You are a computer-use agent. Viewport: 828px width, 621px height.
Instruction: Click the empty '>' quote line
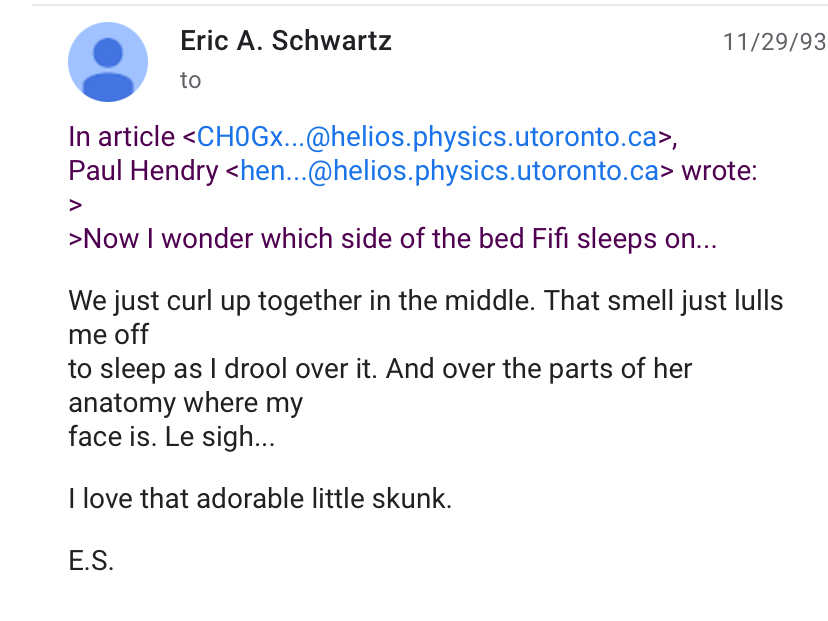[x=76, y=205]
